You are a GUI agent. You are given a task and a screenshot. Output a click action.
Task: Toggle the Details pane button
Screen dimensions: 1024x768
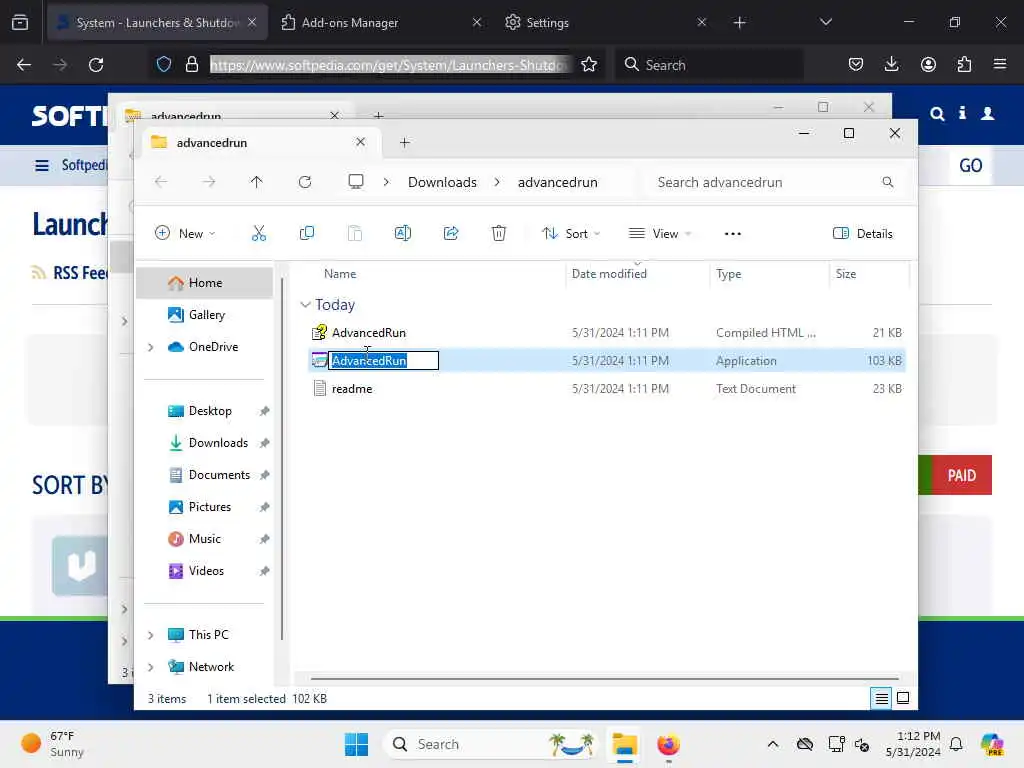tap(863, 233)
